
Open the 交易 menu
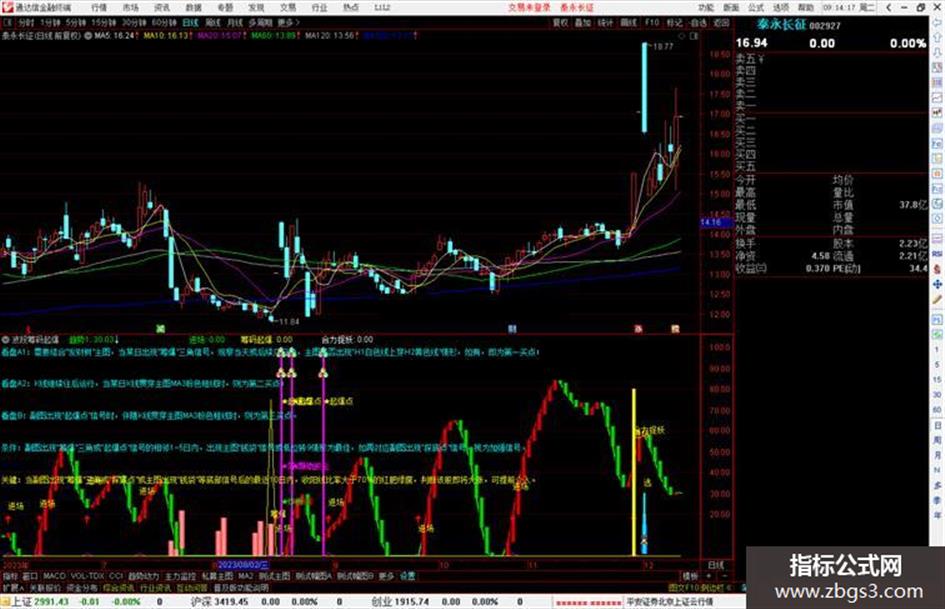[288, 8]
